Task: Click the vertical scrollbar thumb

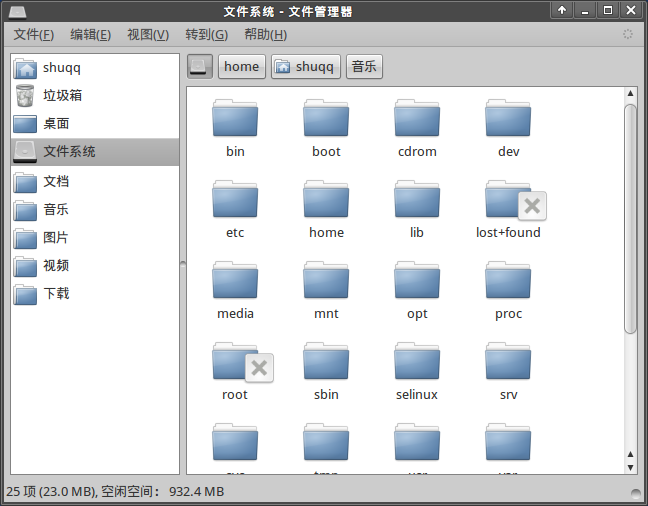Action: pyautogui.click(x=630, y=219)
